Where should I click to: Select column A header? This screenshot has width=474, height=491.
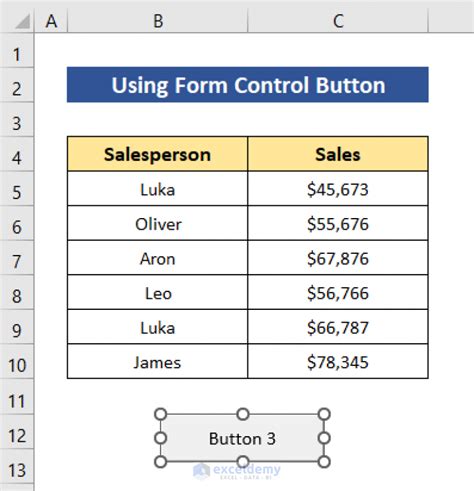(51, 21)
